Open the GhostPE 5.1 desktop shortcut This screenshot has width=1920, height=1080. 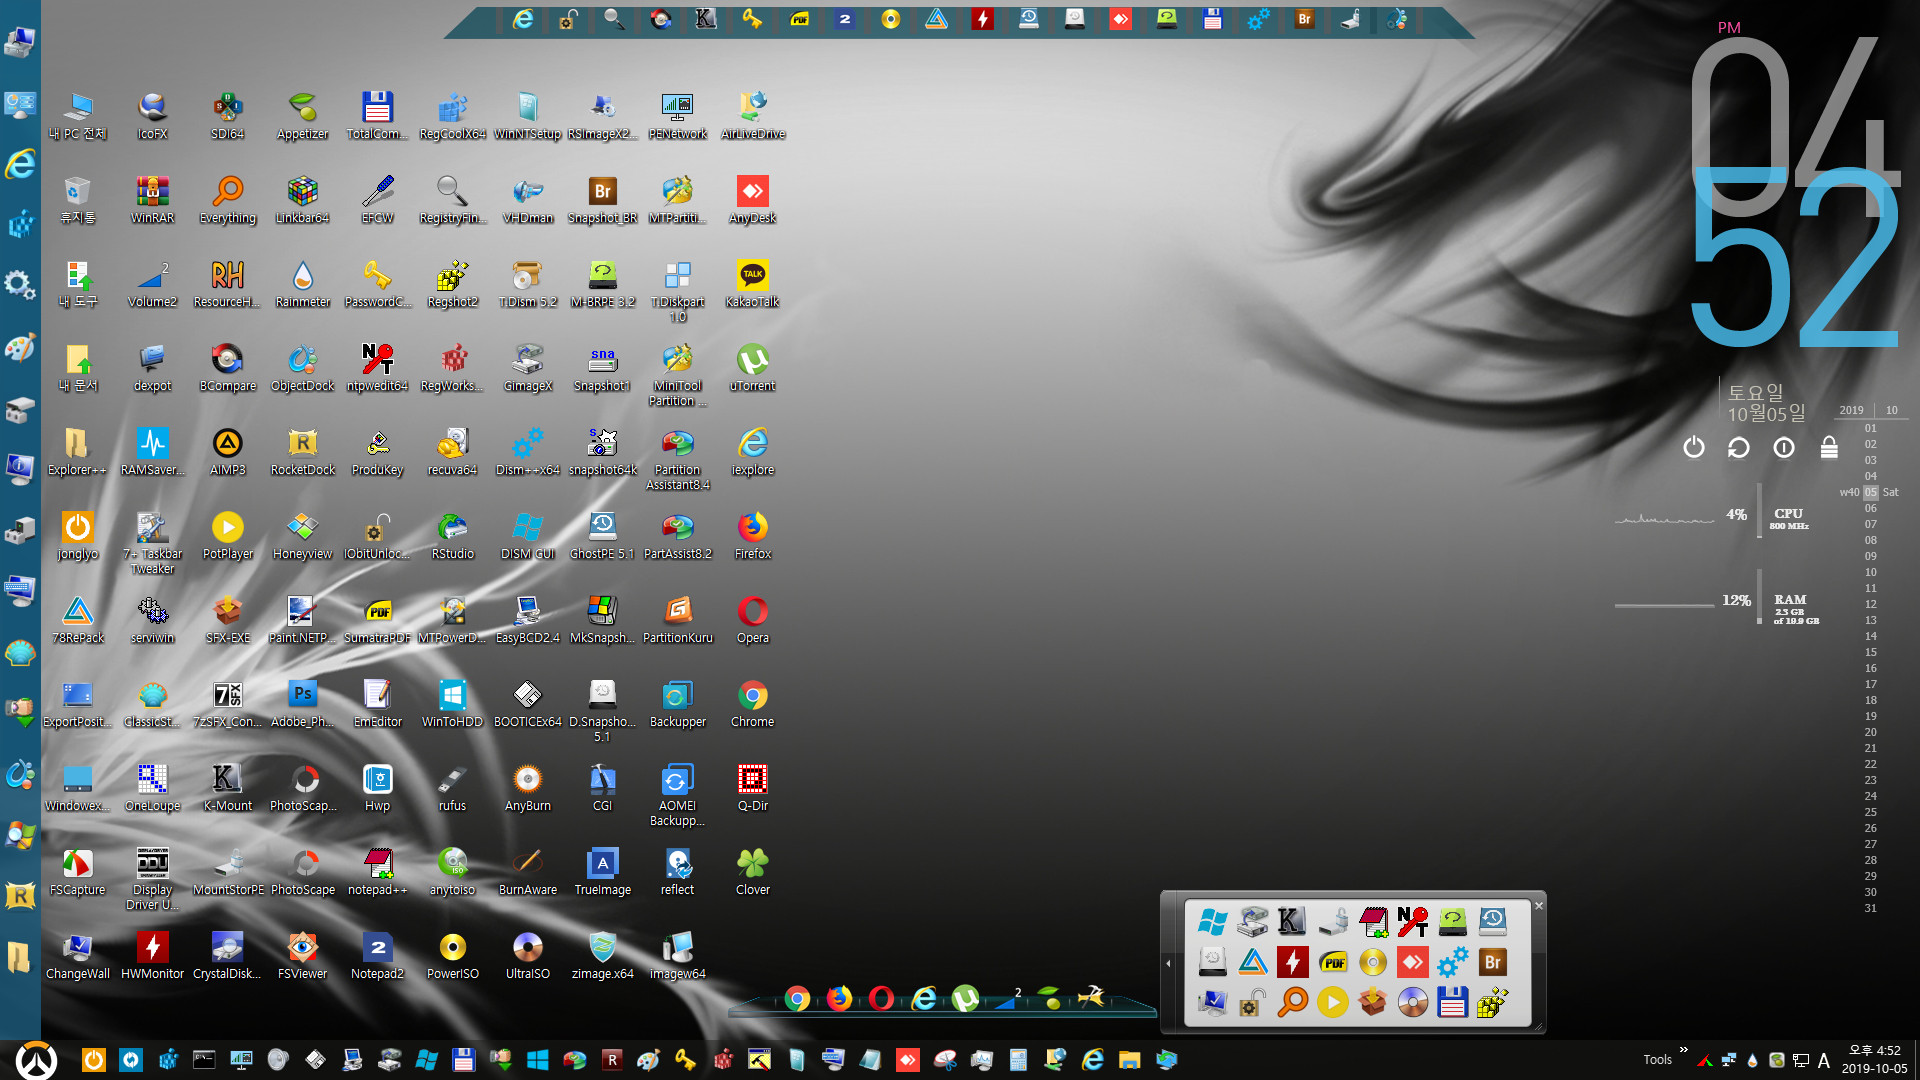pyautogui.click(x=602, y=535)
